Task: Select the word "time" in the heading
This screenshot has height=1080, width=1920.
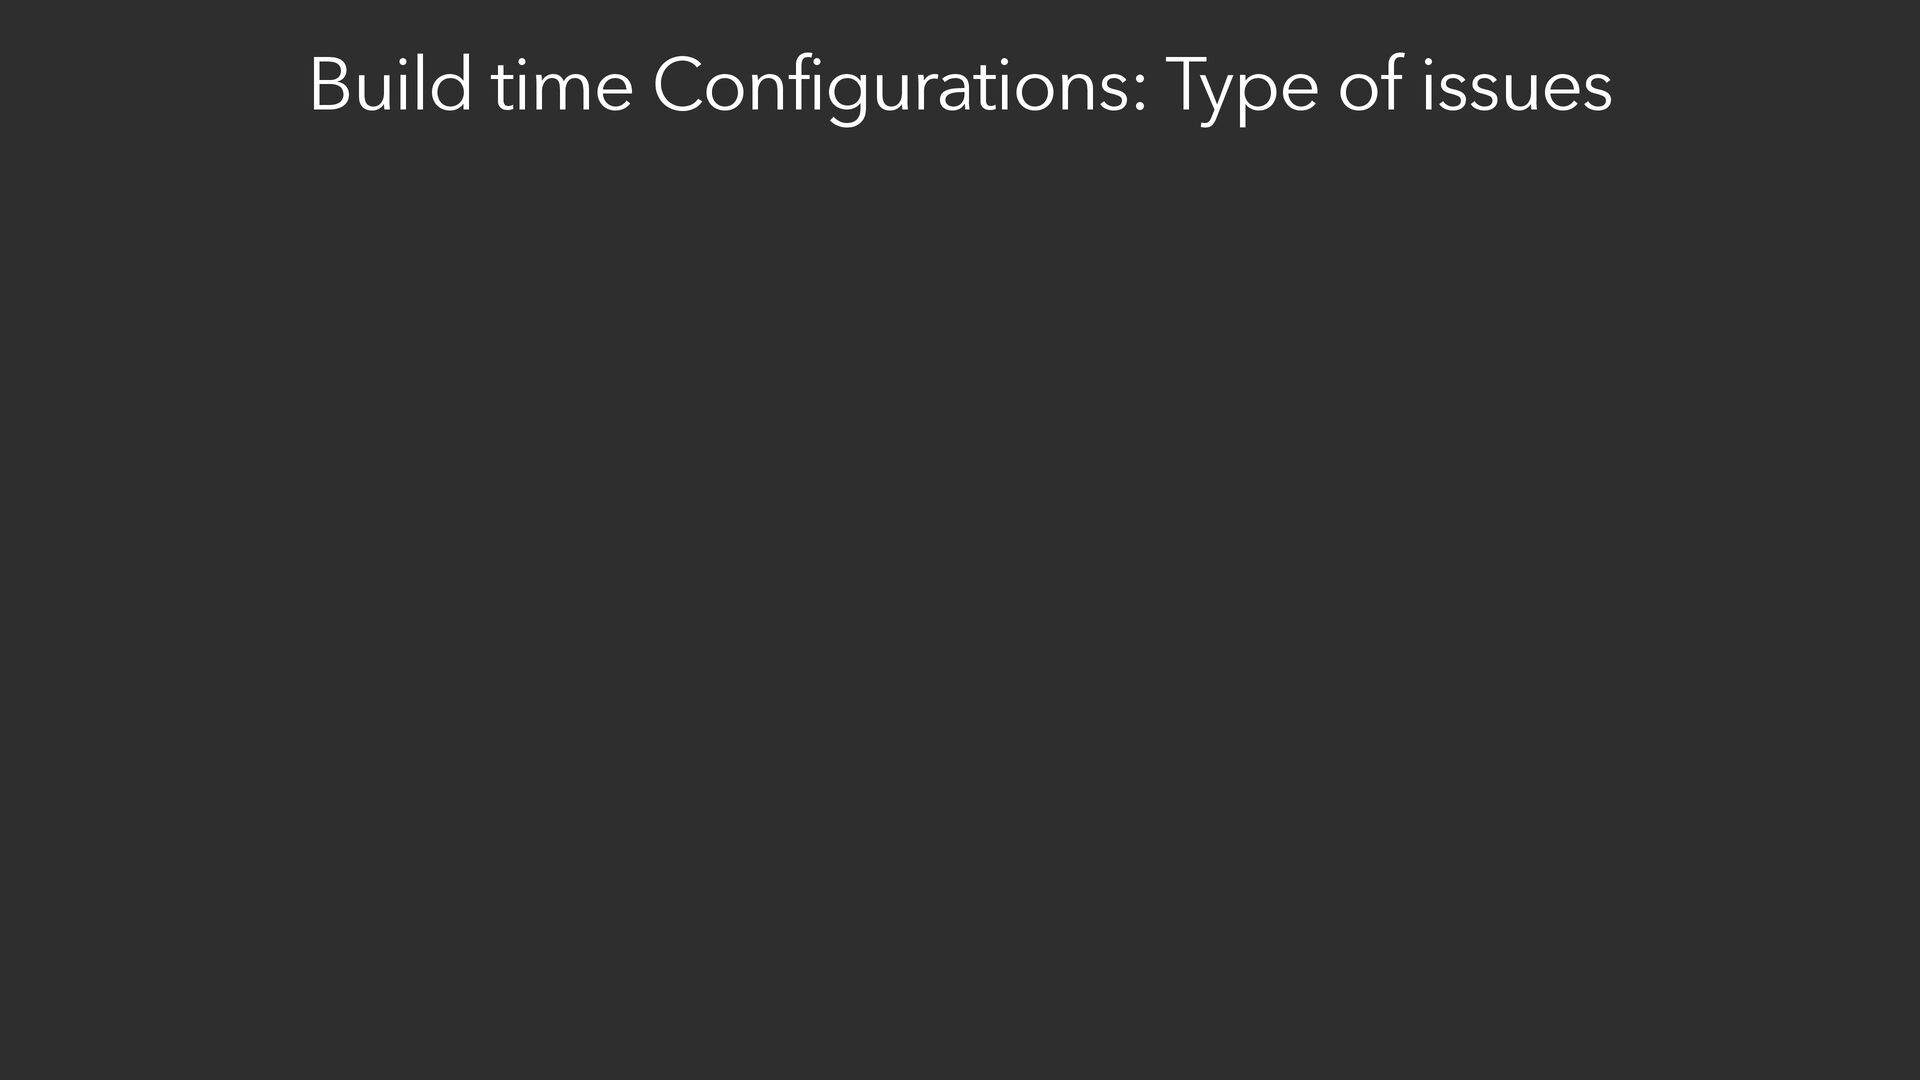Action: click(x=562, y=86)
